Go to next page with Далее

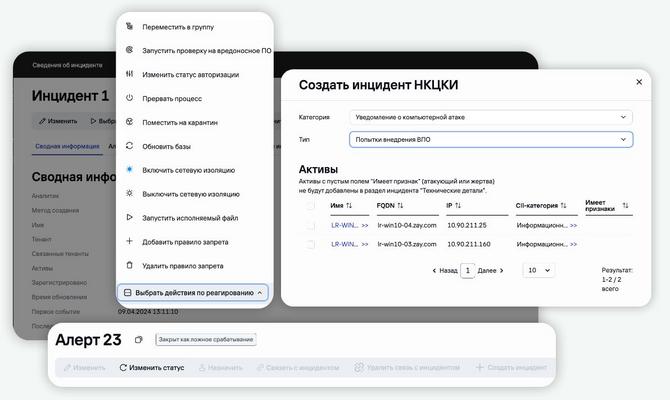pyautogui.click(x=491, y=271)
